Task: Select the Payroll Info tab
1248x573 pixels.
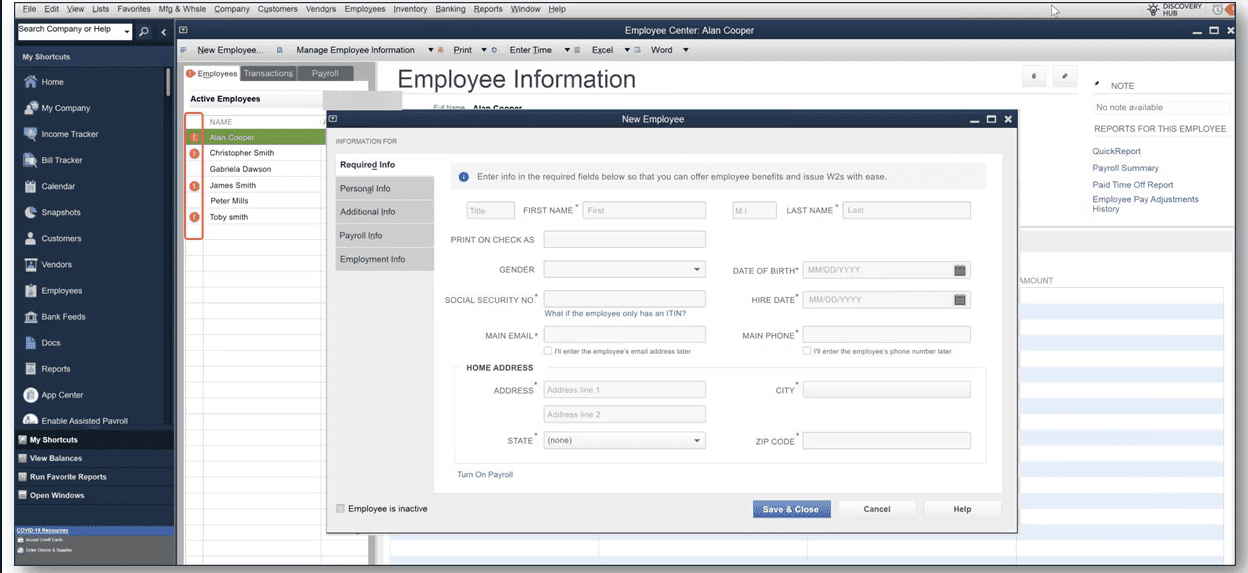Action: [384, 235]
